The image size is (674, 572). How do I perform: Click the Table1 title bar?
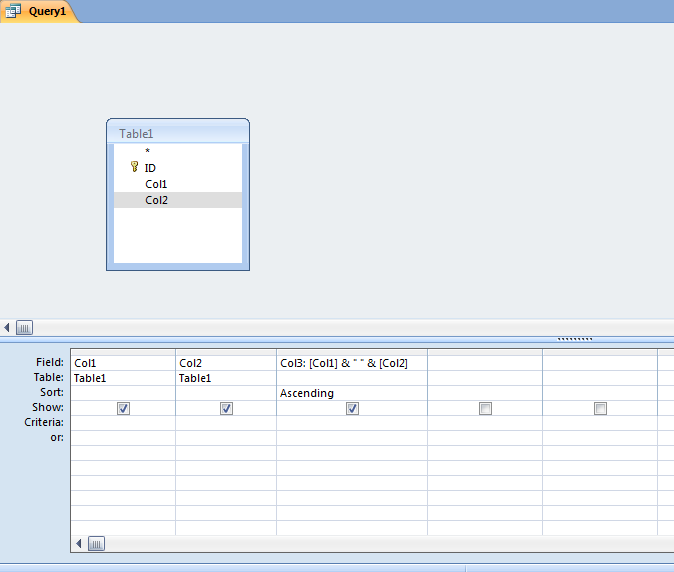[178, 132]
